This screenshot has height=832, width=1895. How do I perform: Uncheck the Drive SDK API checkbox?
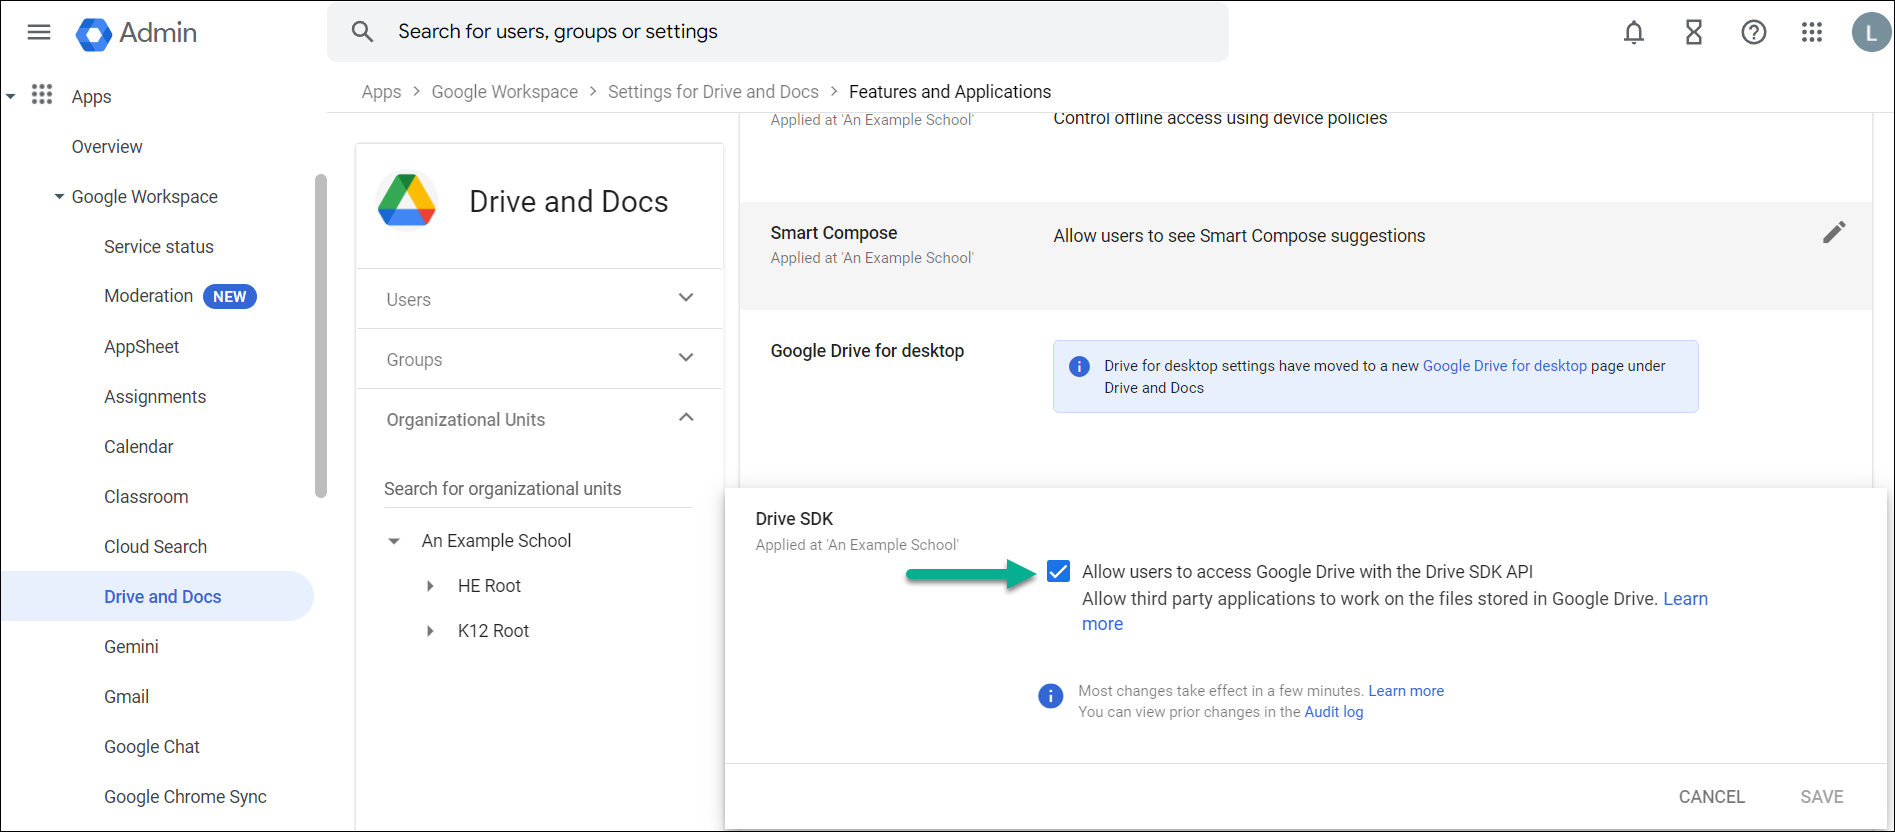[1058, 571]
